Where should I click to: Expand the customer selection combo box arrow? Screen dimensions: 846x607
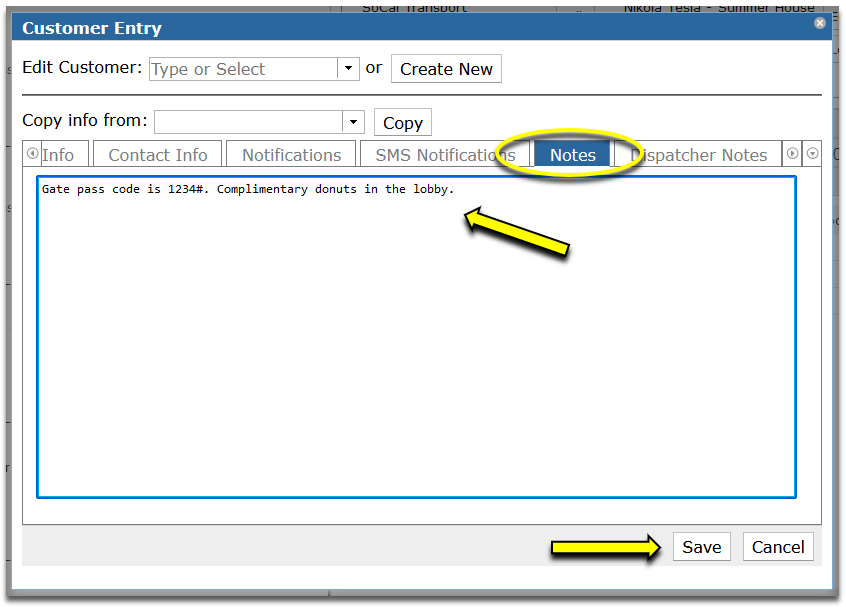pyautogui.click(x=347, y=69)
